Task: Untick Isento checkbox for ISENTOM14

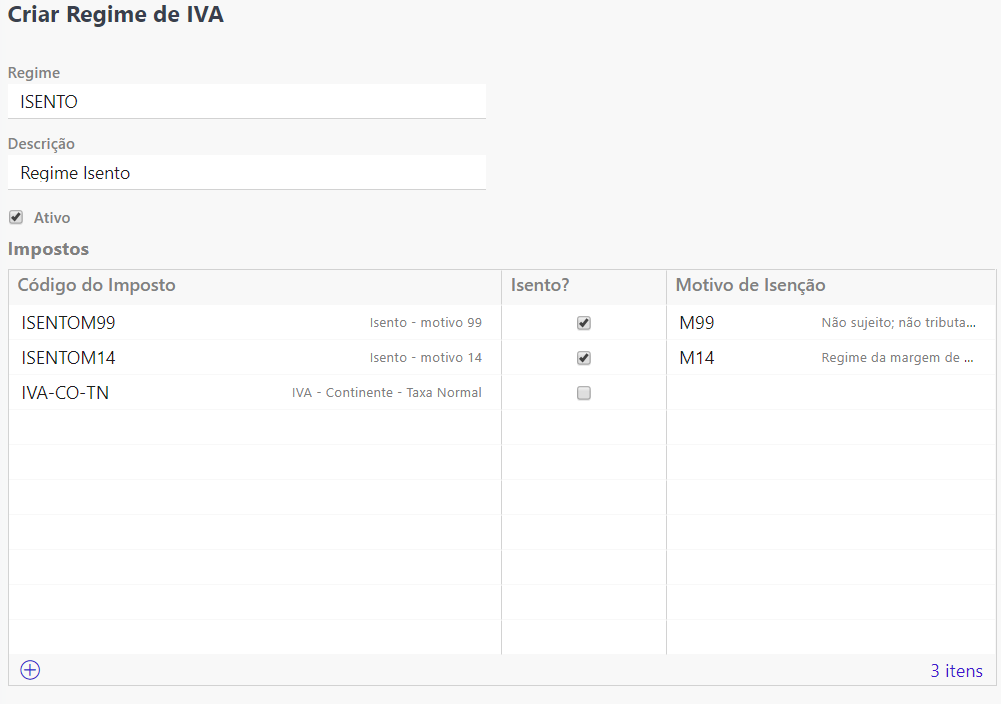Action: pyautogui.click(x=584, y=358)
